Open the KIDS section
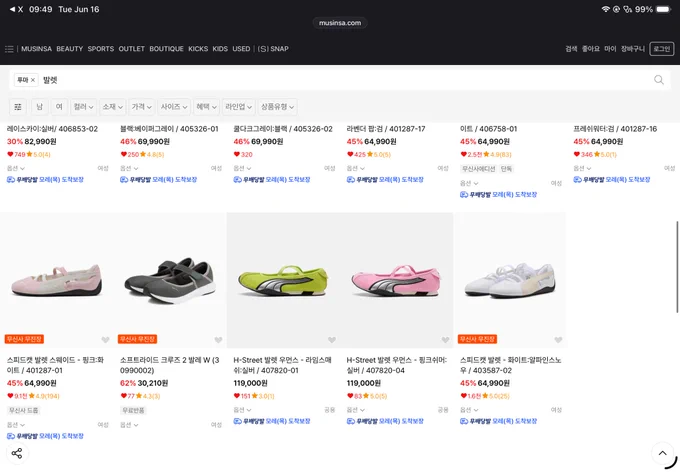 tap(220, 49)
